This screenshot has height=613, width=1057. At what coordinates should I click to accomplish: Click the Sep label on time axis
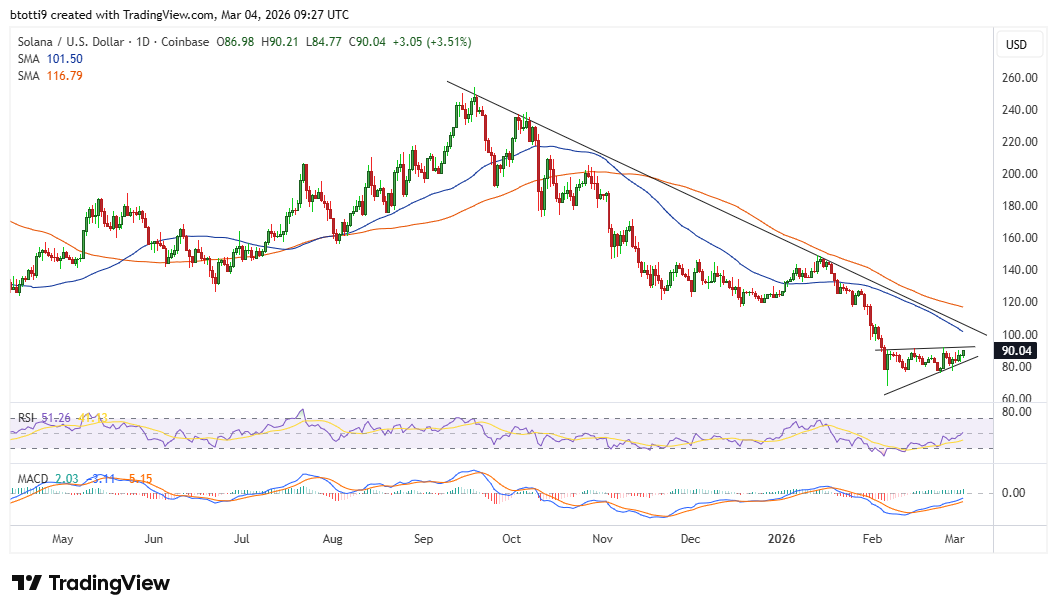click(x=423, y=538)
